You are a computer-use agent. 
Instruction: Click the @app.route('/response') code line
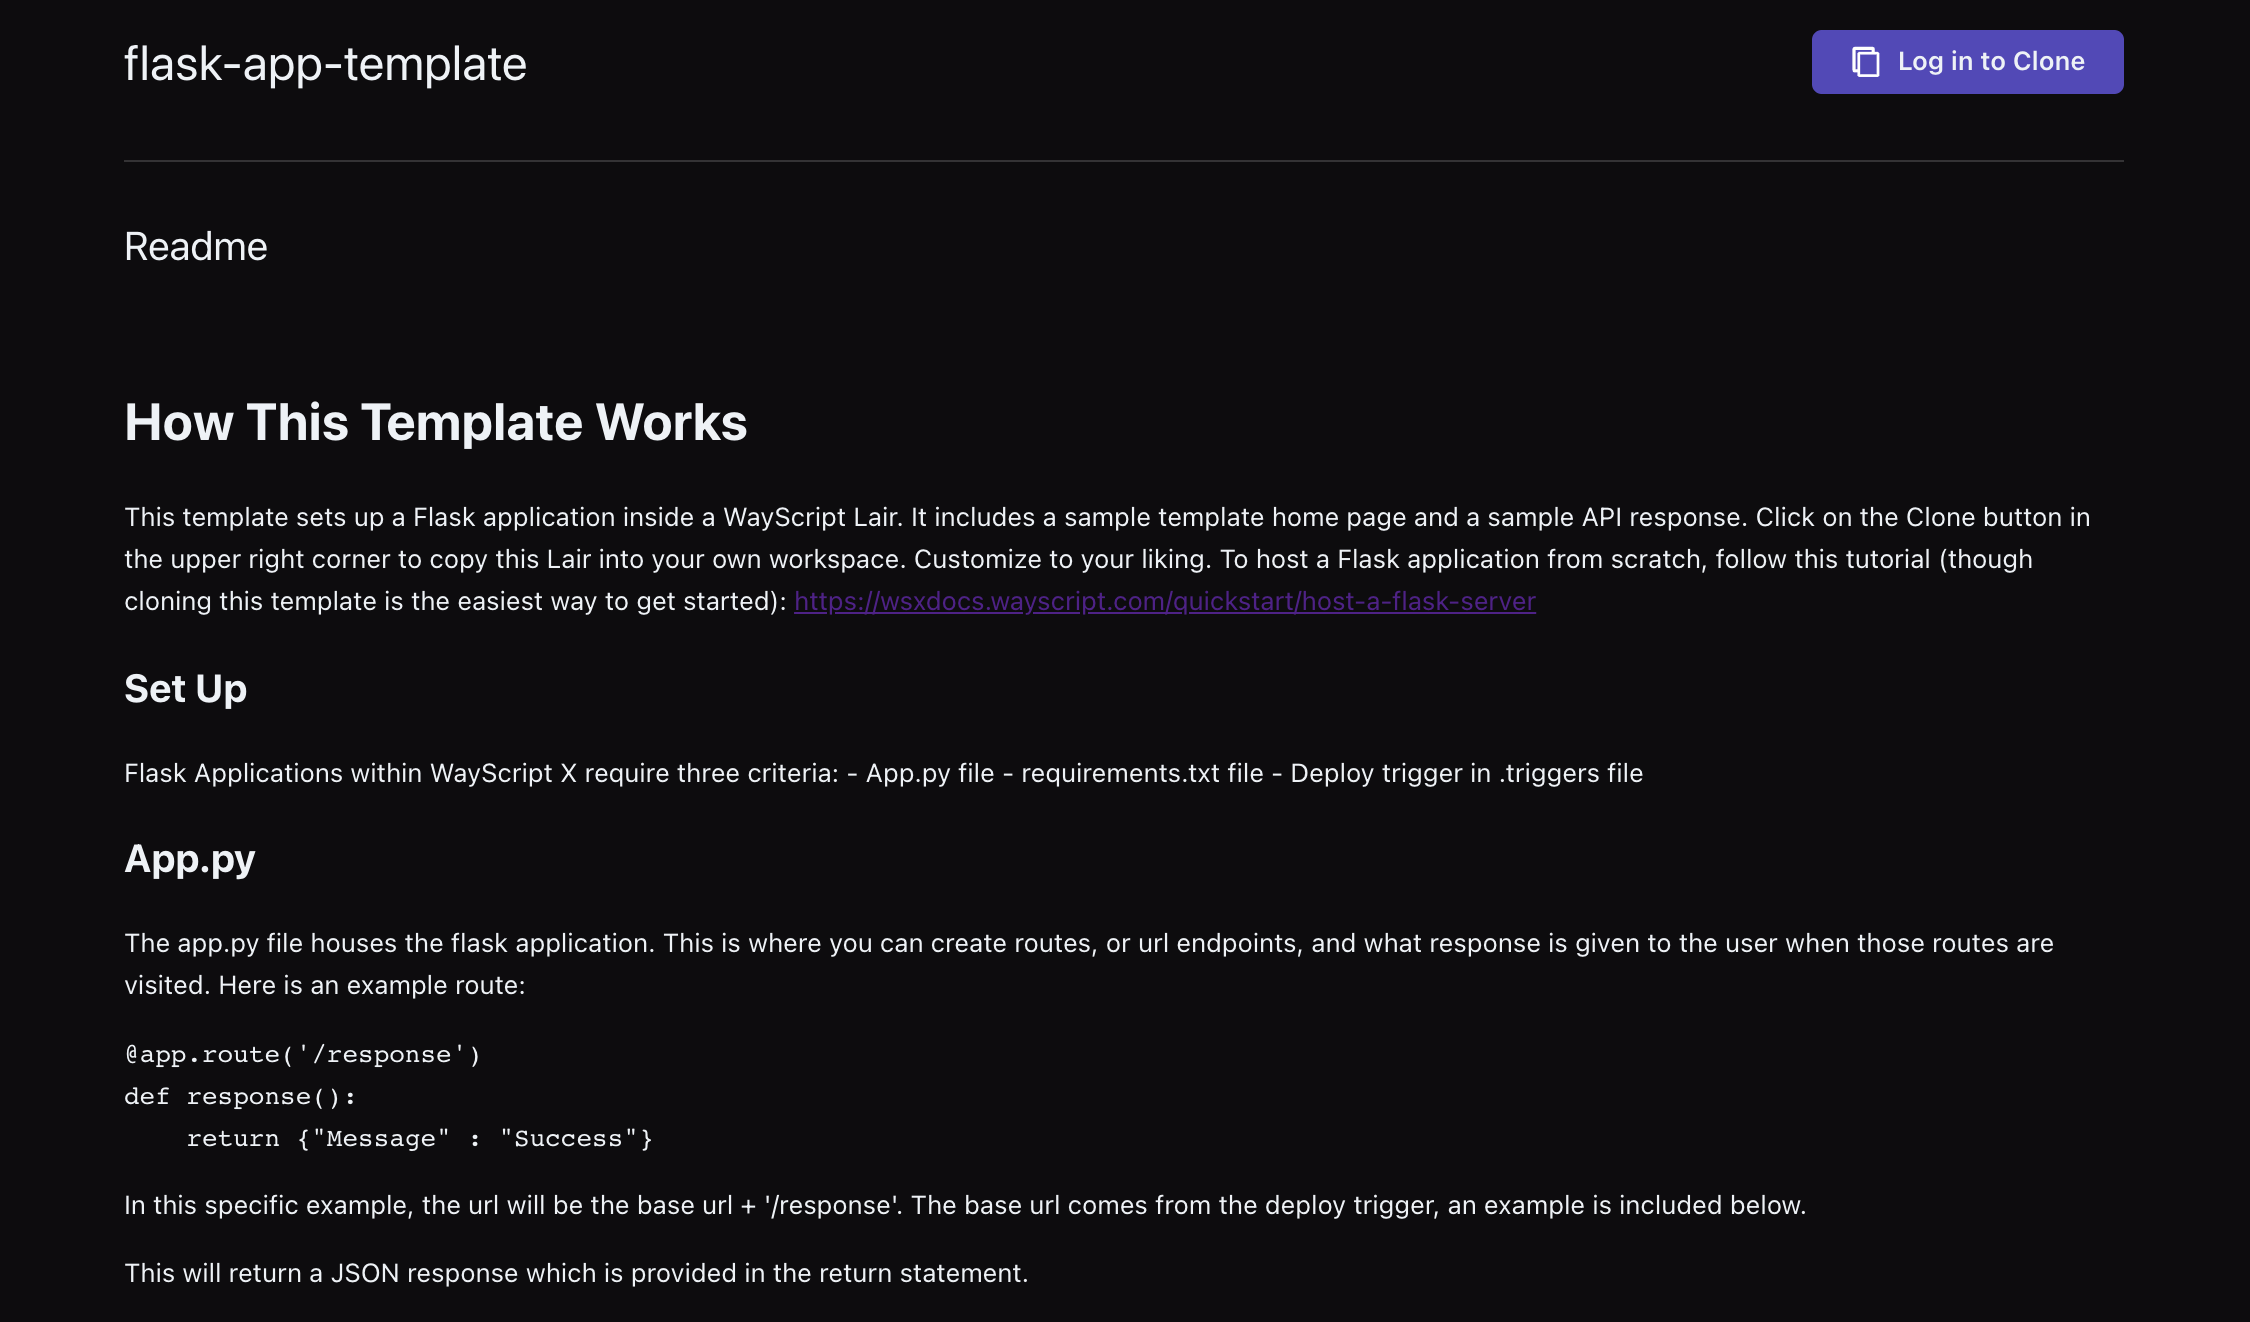pos(303,1055)
